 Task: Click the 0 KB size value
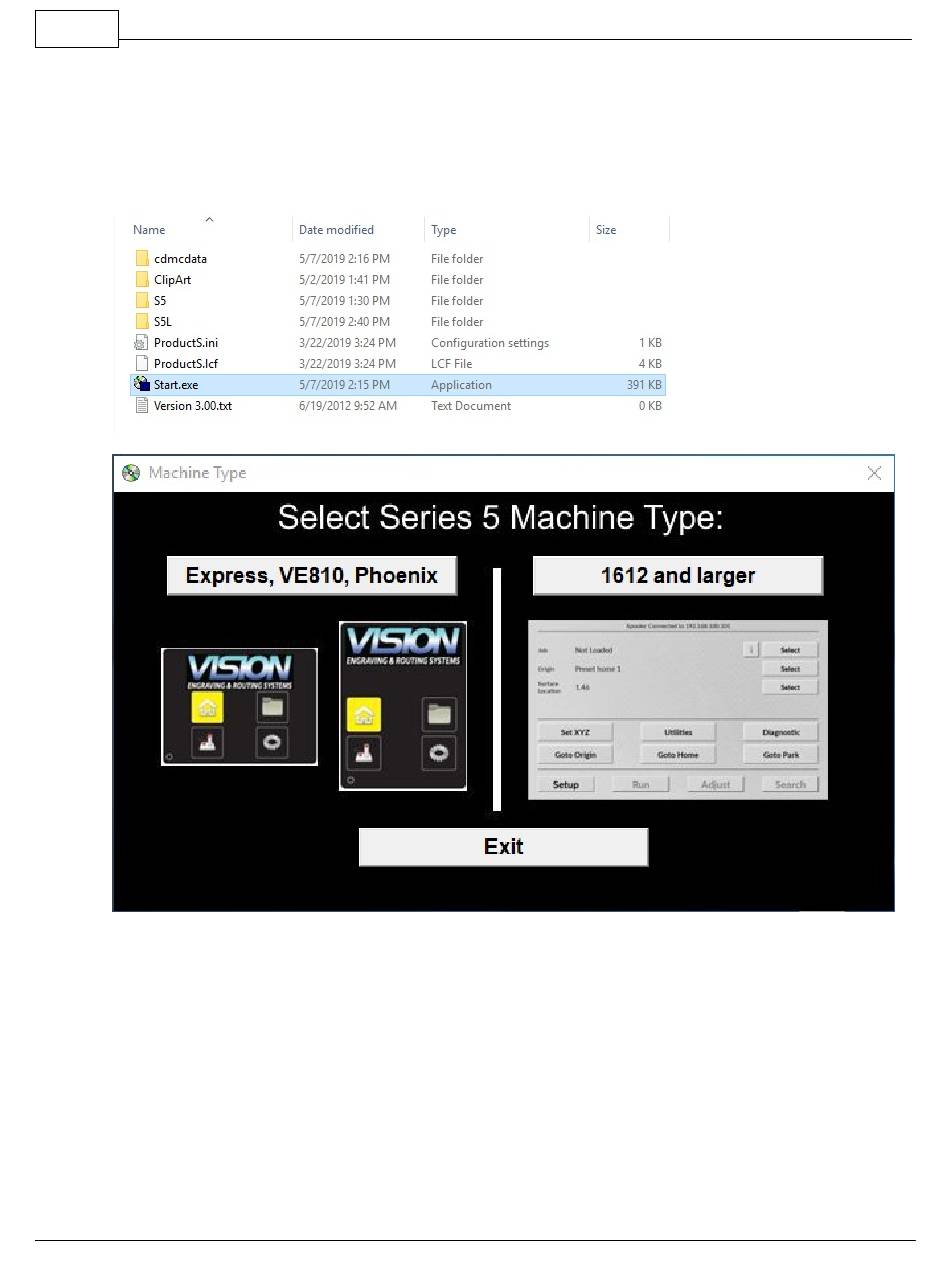click(650, 406)
